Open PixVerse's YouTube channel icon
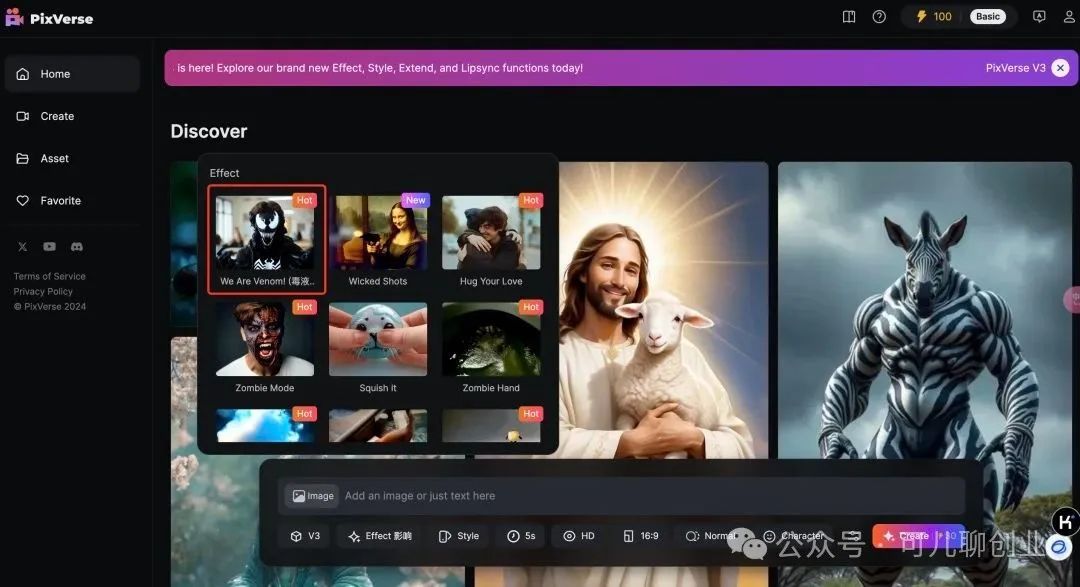Viewport: 1080px width, 587px height. pos(49,247)
